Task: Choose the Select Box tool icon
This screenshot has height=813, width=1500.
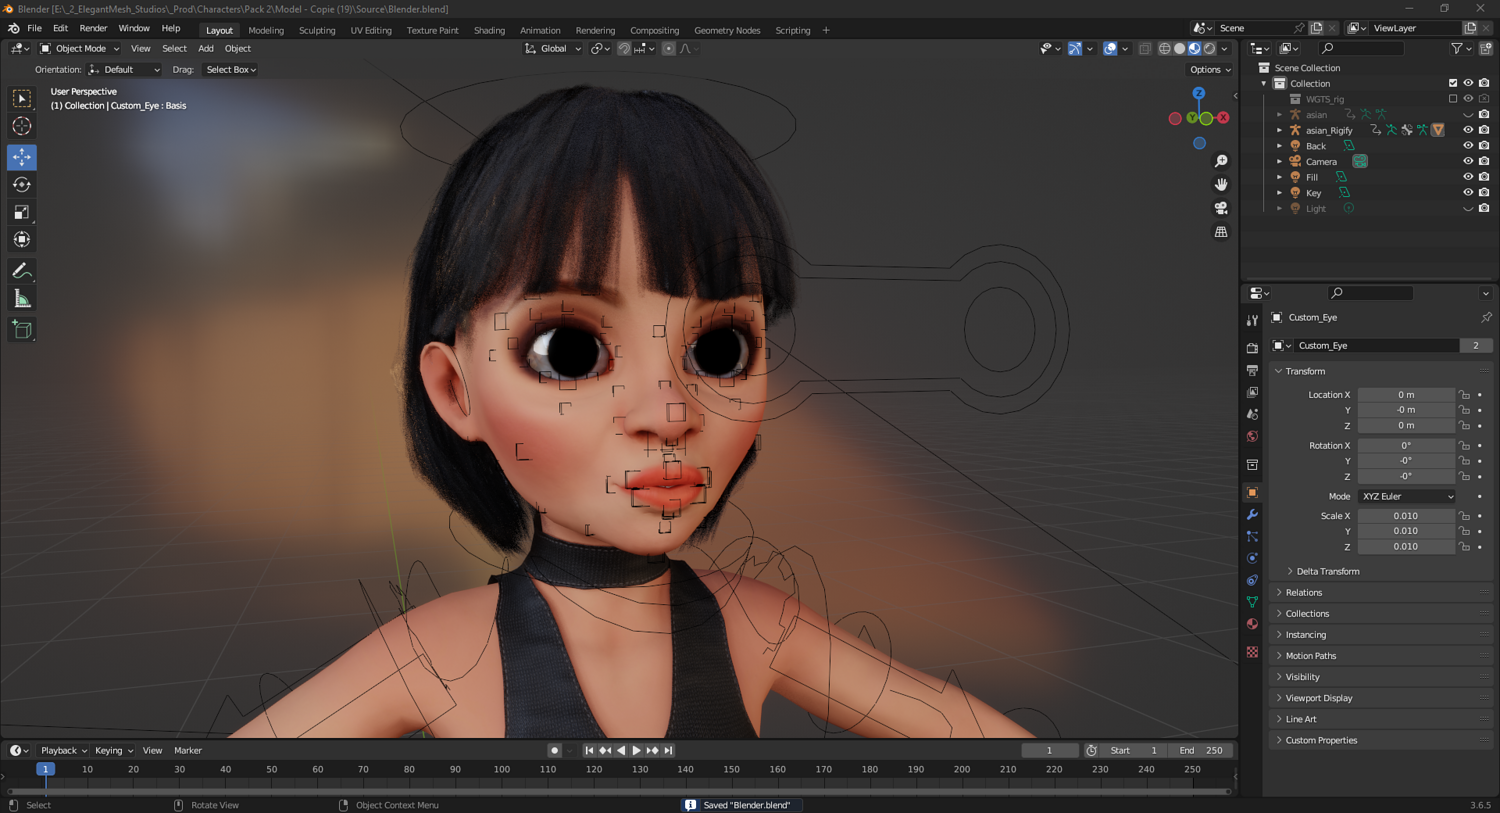Action: click(22, 98)
